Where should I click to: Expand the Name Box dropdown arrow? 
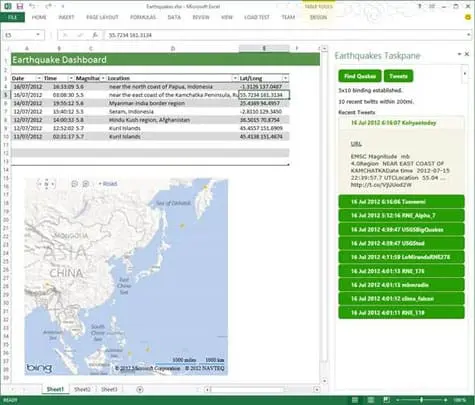(x=38, y=35)
